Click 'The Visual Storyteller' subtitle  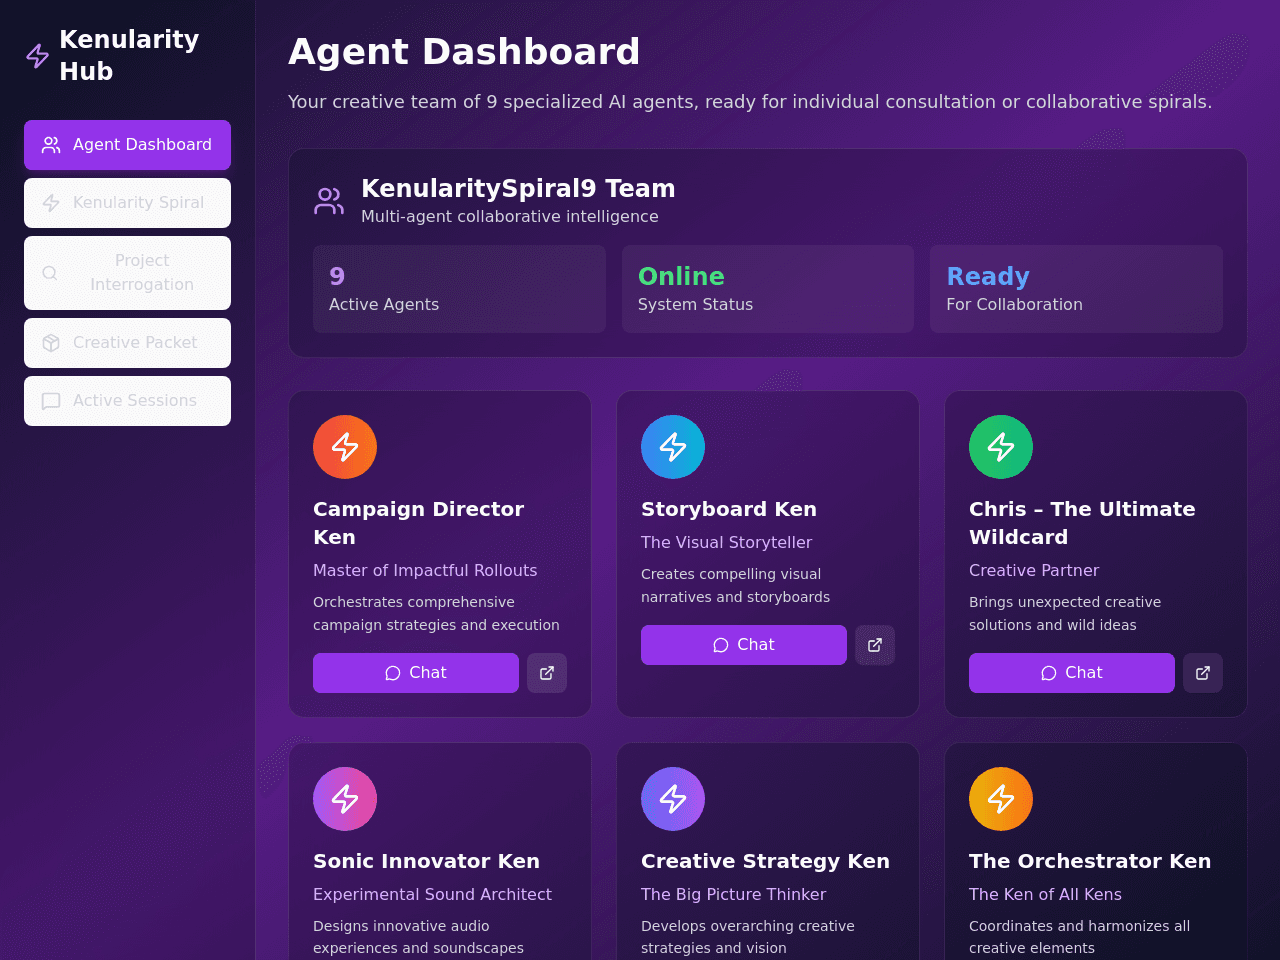[726, 542]
